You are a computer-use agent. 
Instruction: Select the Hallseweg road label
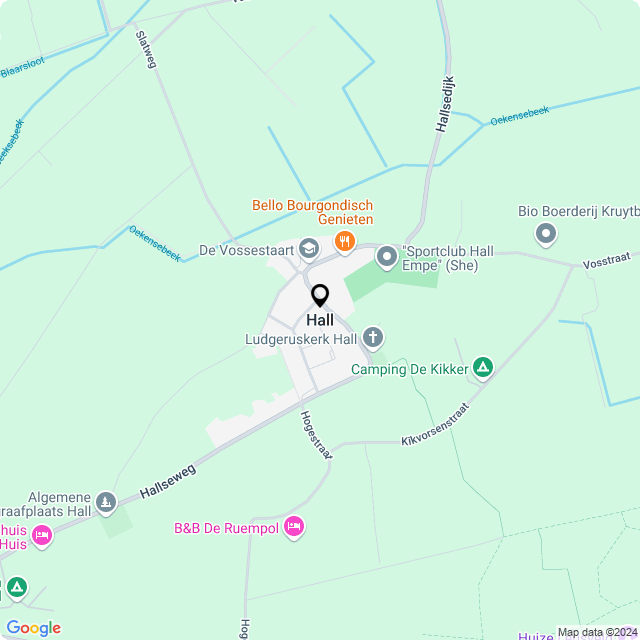point(168,482)
